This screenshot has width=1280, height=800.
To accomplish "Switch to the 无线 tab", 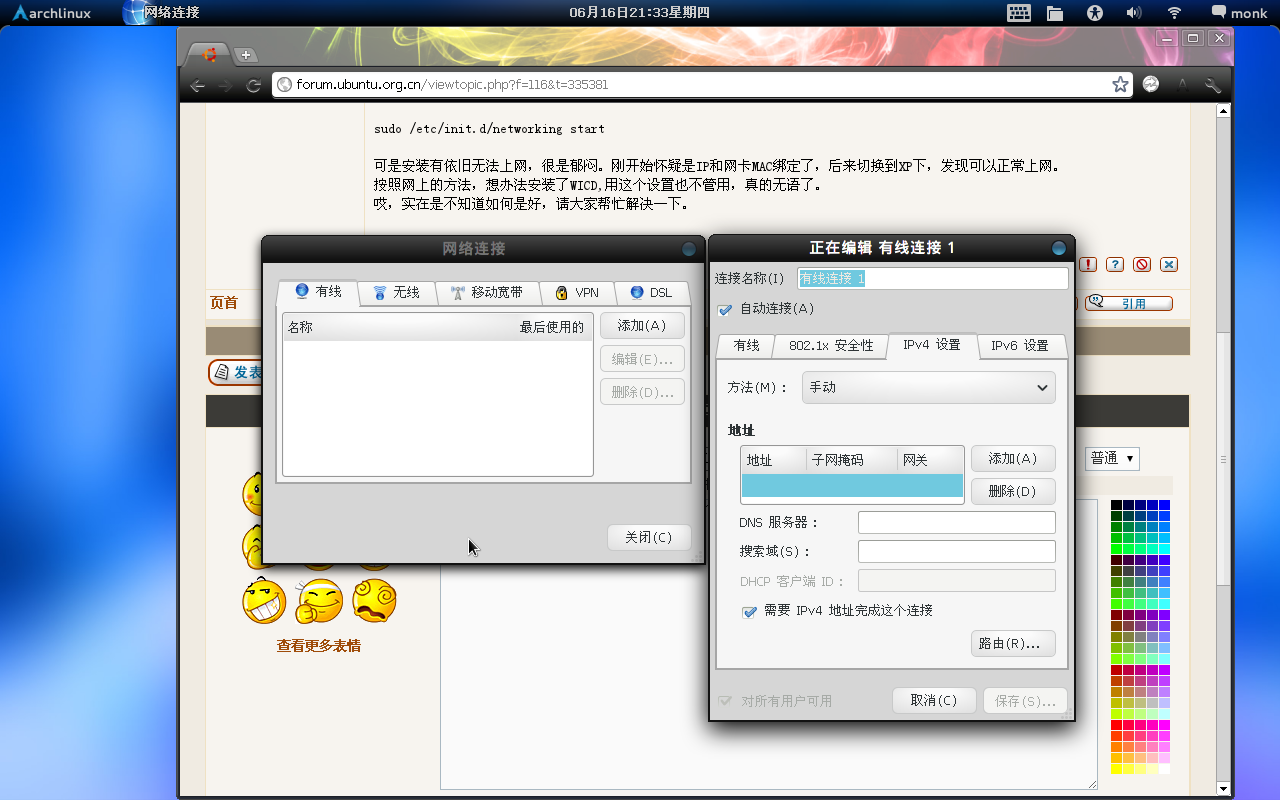I will click(396, 292).
